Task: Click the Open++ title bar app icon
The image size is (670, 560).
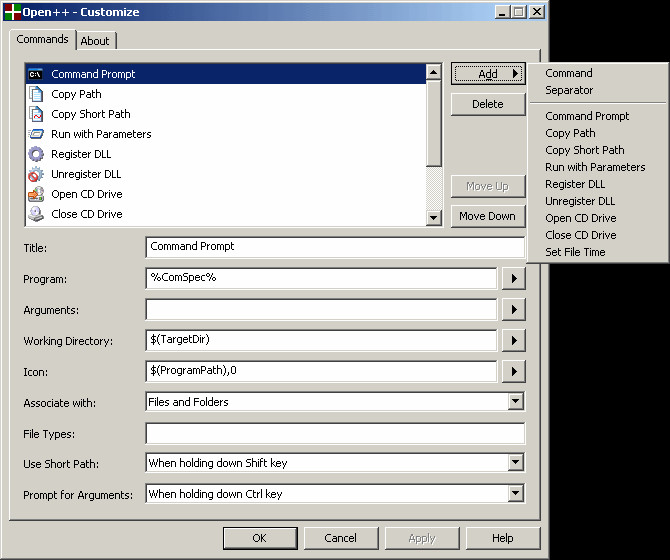Action: click(x=12, y=12)
